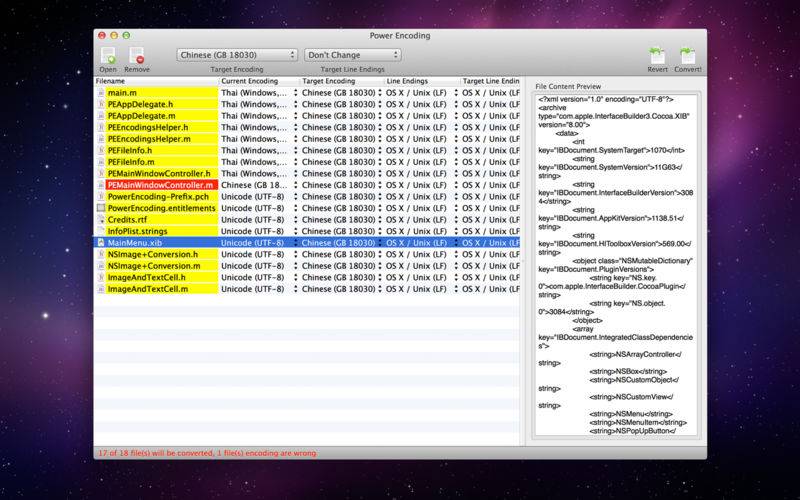Click the MainMenu.xib file icon

[x=101, y=242]
